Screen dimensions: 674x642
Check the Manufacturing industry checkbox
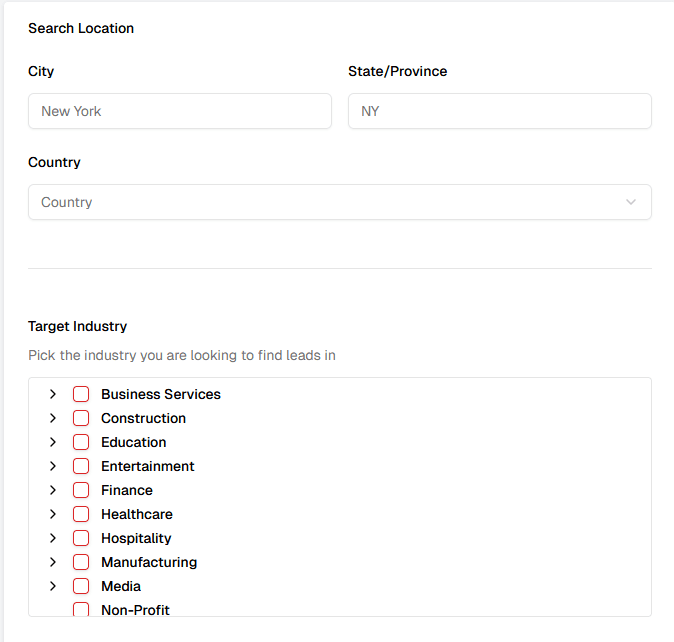click(x=81, y=562)
